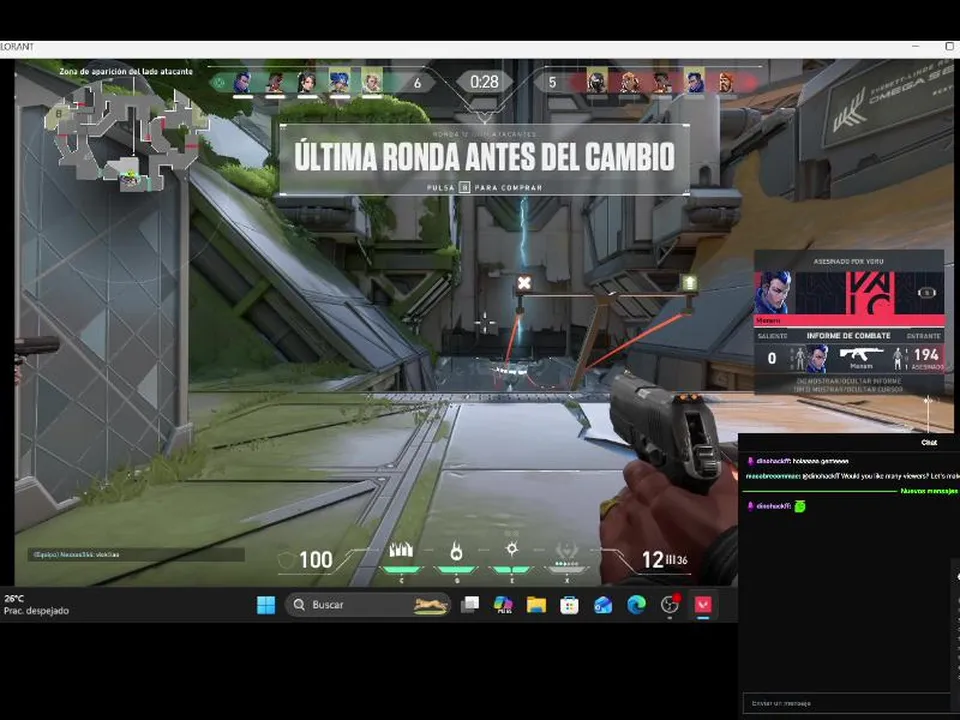Click the fourth ally portrait with blue hair
960x720 pixels.
(x=340, y=82)
